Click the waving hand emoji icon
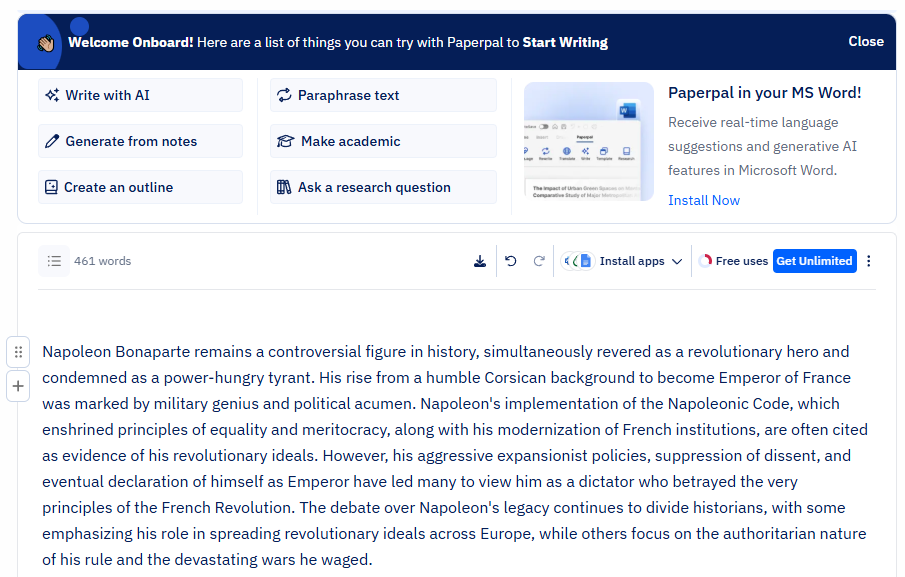905x577 pixels. click(46, 43)
